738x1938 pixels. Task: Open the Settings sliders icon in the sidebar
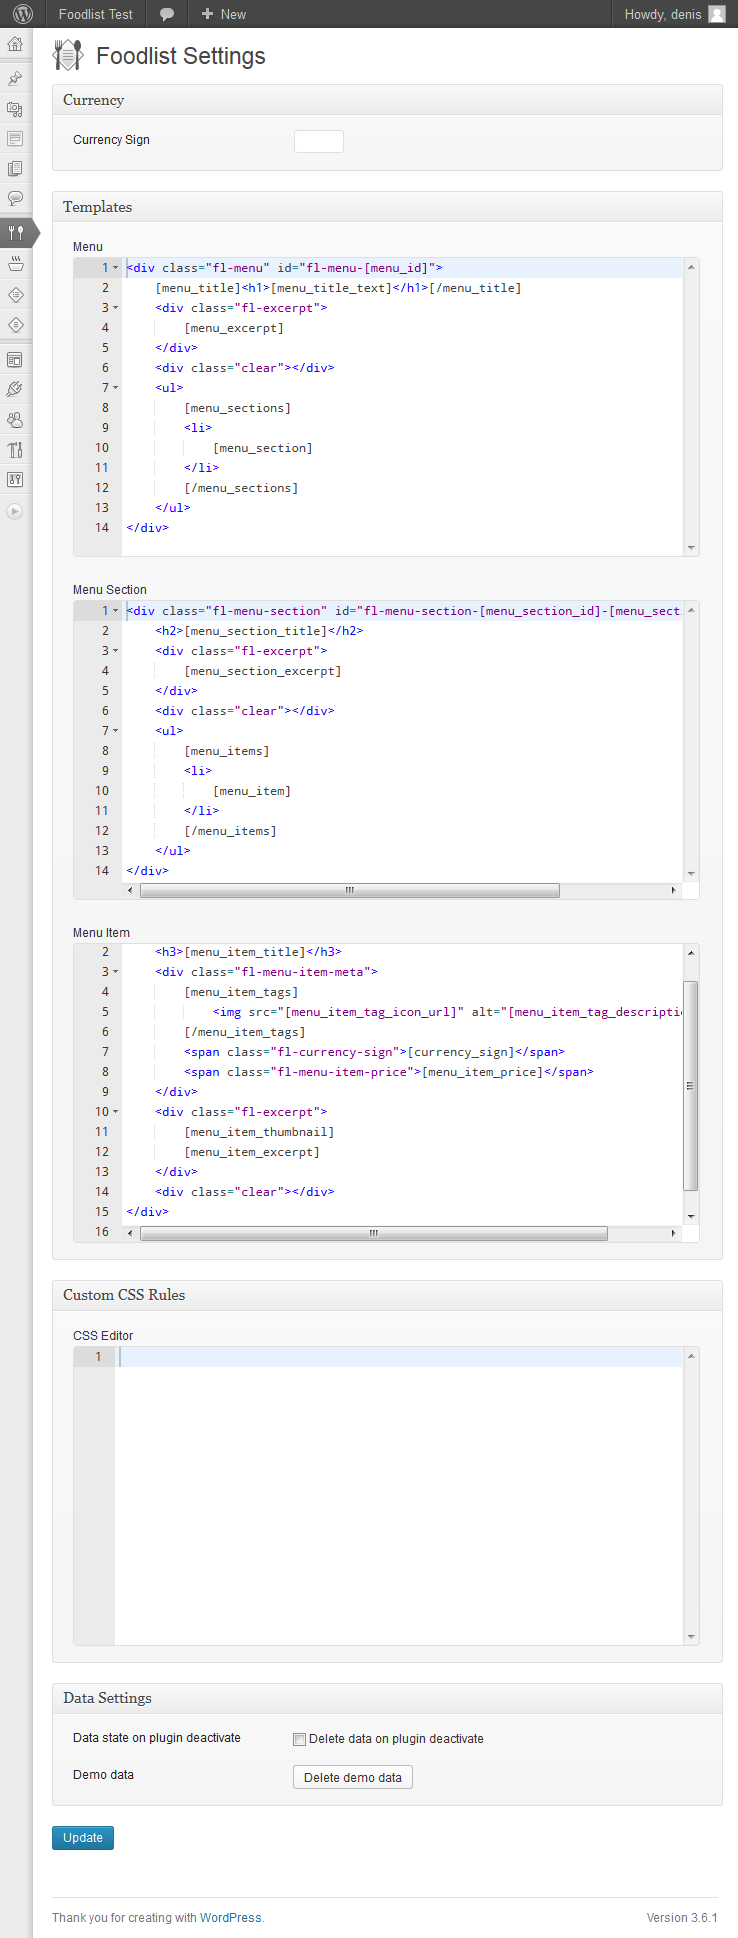click(x=15, y=480)
